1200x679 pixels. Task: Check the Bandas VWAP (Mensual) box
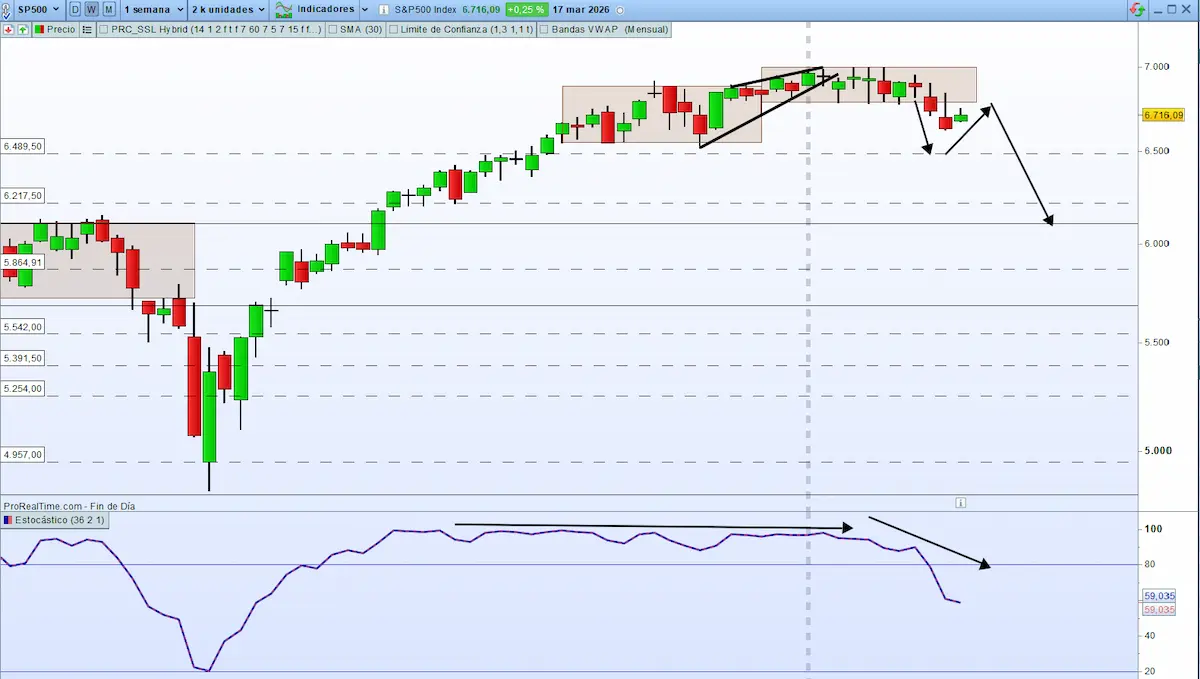[544, 29]
